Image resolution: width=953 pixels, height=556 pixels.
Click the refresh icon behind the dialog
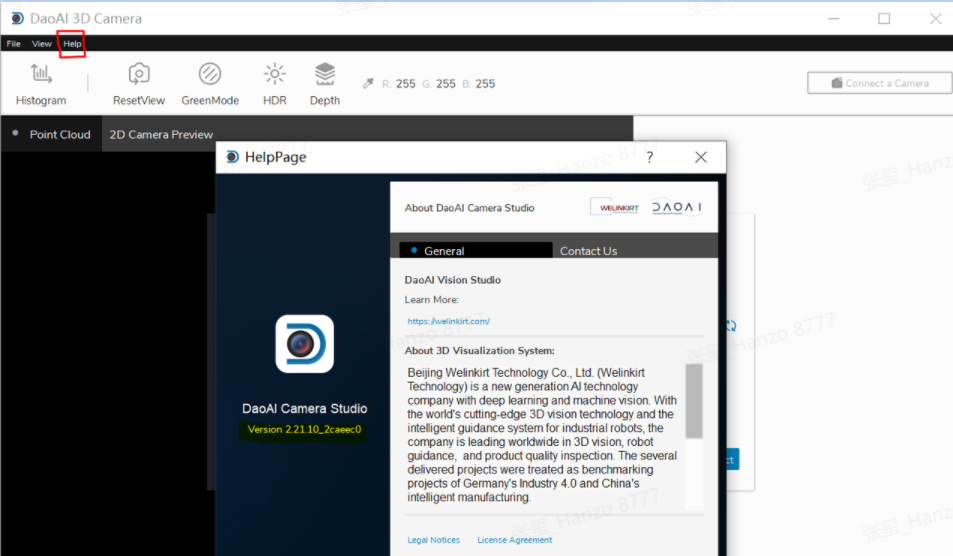pos(731,326)
